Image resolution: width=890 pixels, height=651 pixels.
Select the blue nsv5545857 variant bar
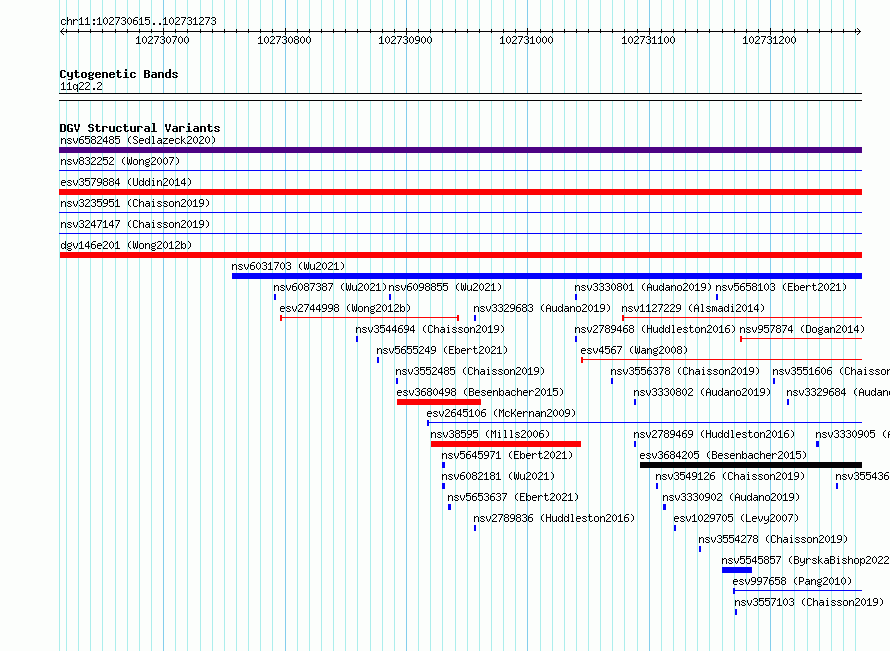pyautogui.click(x=737, y=570)
